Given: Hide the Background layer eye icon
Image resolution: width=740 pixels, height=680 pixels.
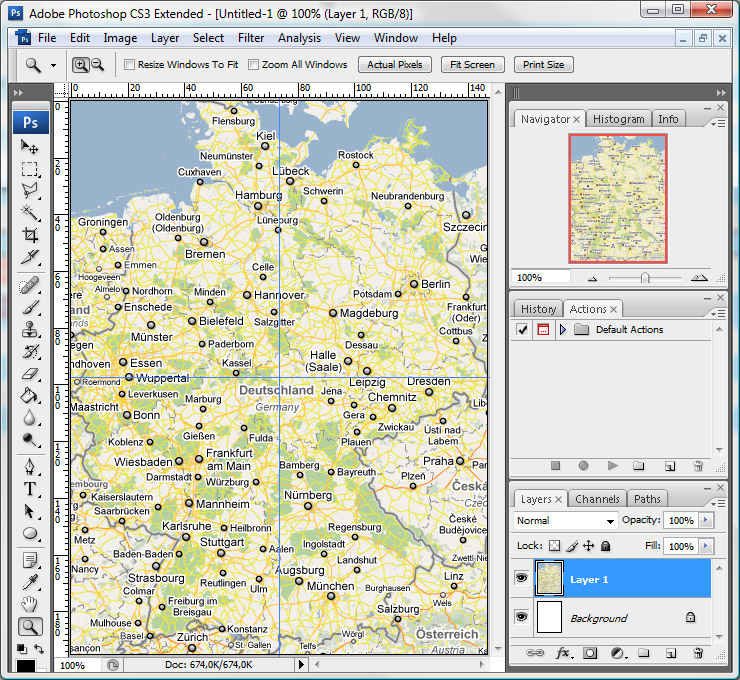Looking at the screenshot, I should pos(521,616).
